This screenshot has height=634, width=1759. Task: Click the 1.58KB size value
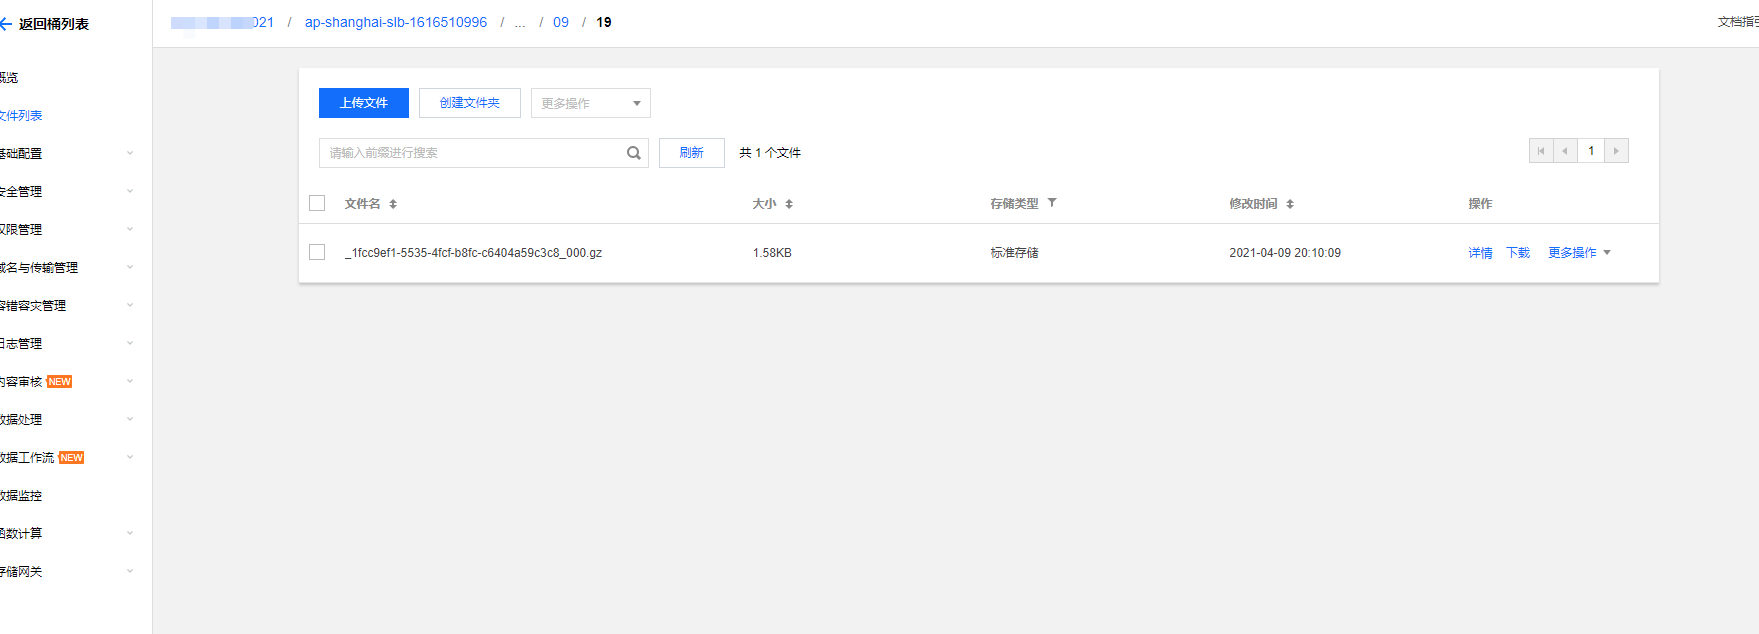coord(772,253)
